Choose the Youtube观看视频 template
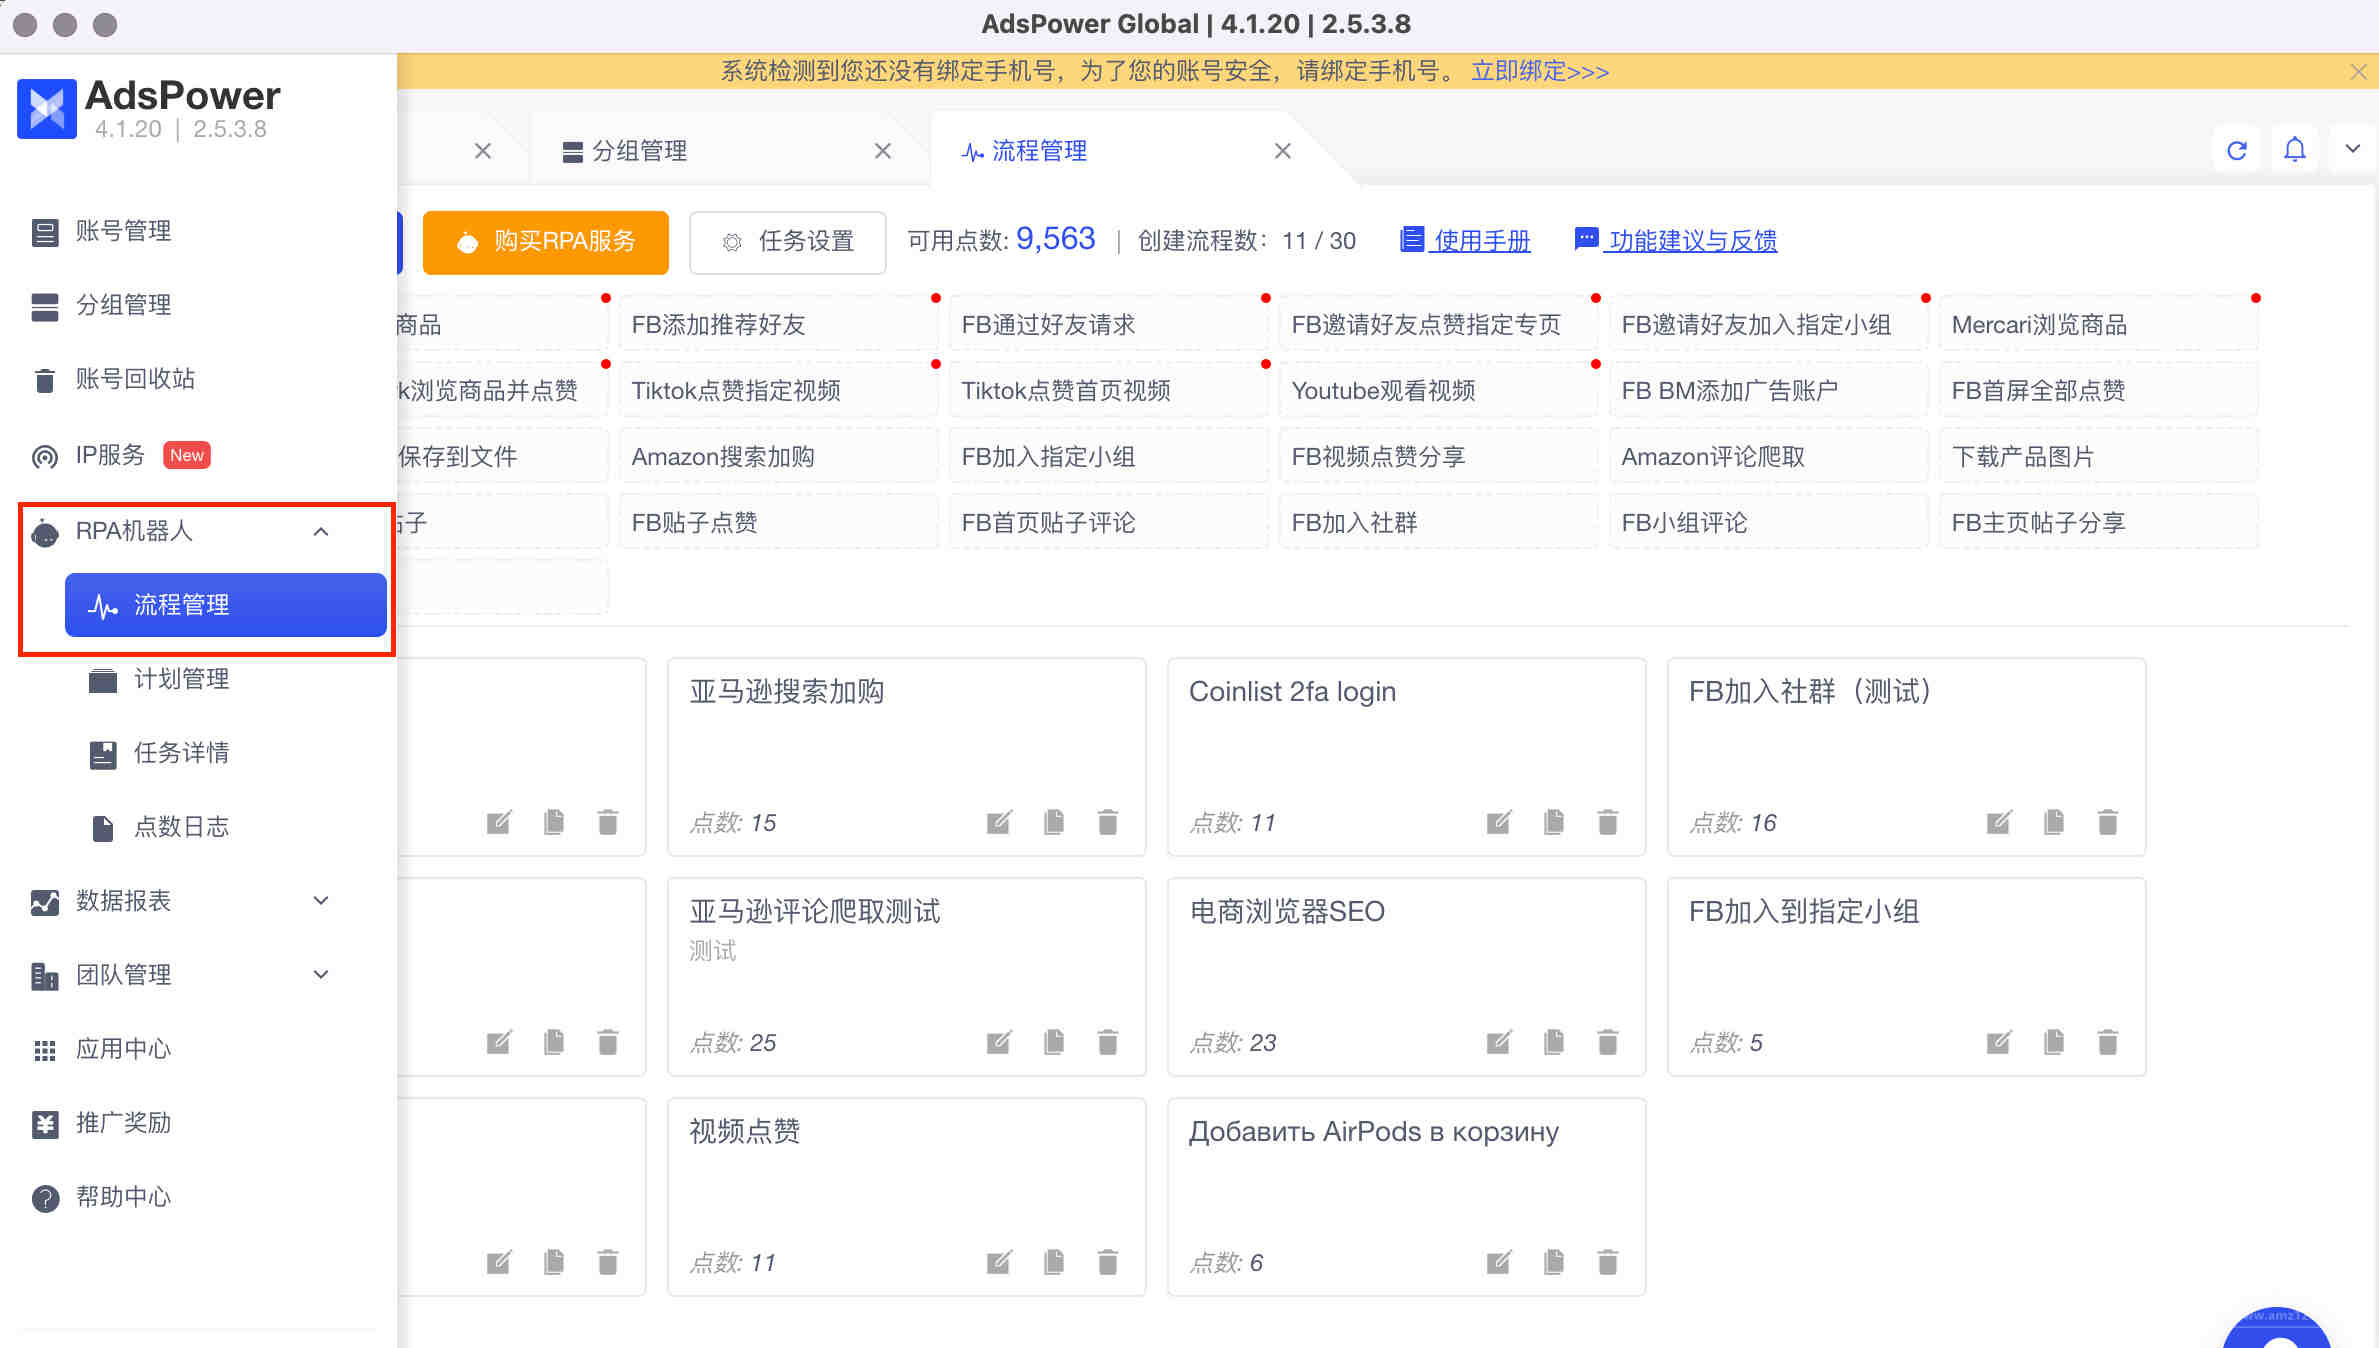Image resolution: width=2379 pixels, height=1348 pixels. pos(1438,390)
